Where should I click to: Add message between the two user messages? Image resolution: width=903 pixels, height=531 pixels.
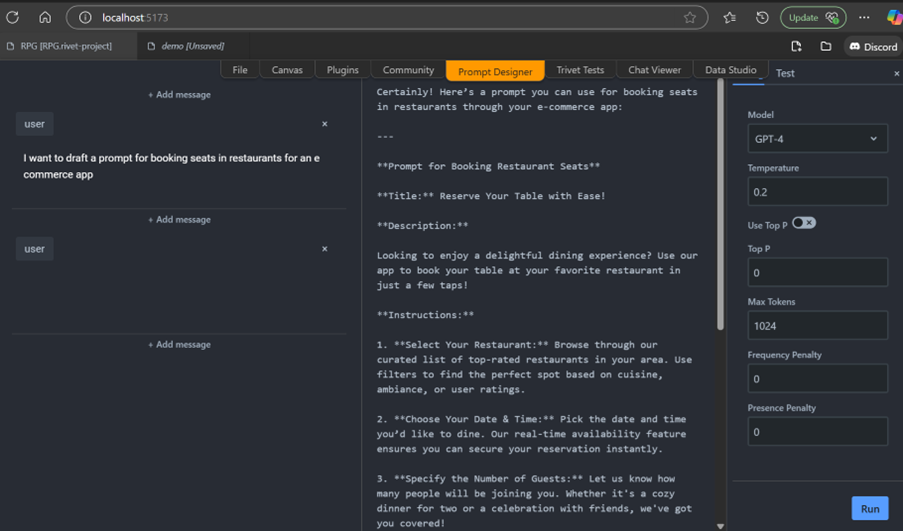coord(179,219)
